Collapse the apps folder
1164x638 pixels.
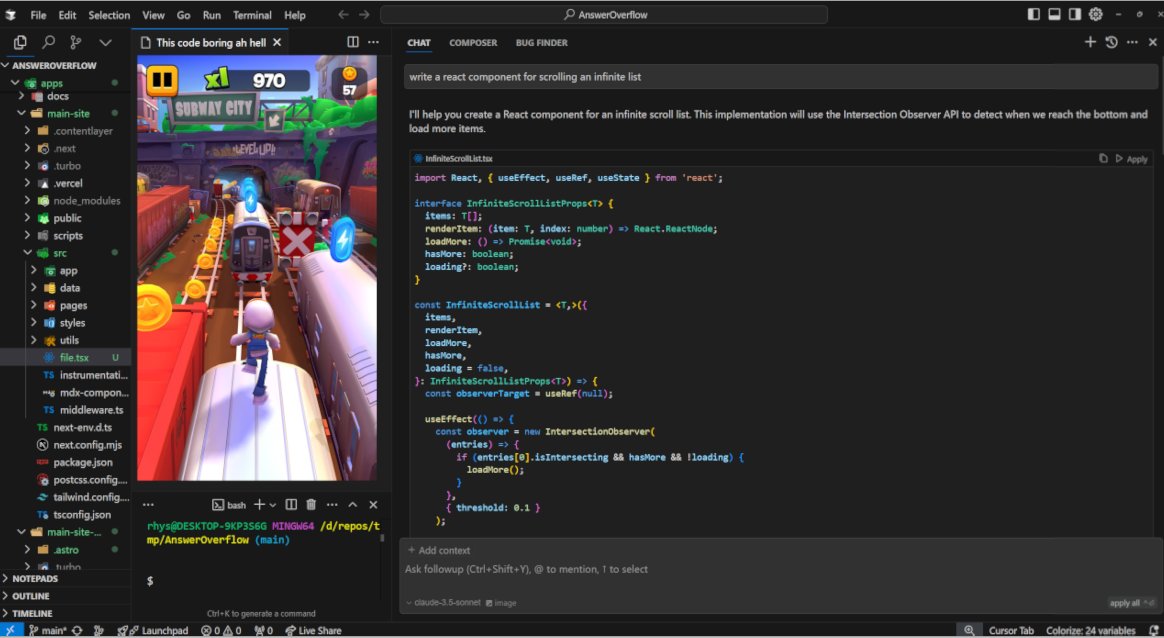[15, 83]
